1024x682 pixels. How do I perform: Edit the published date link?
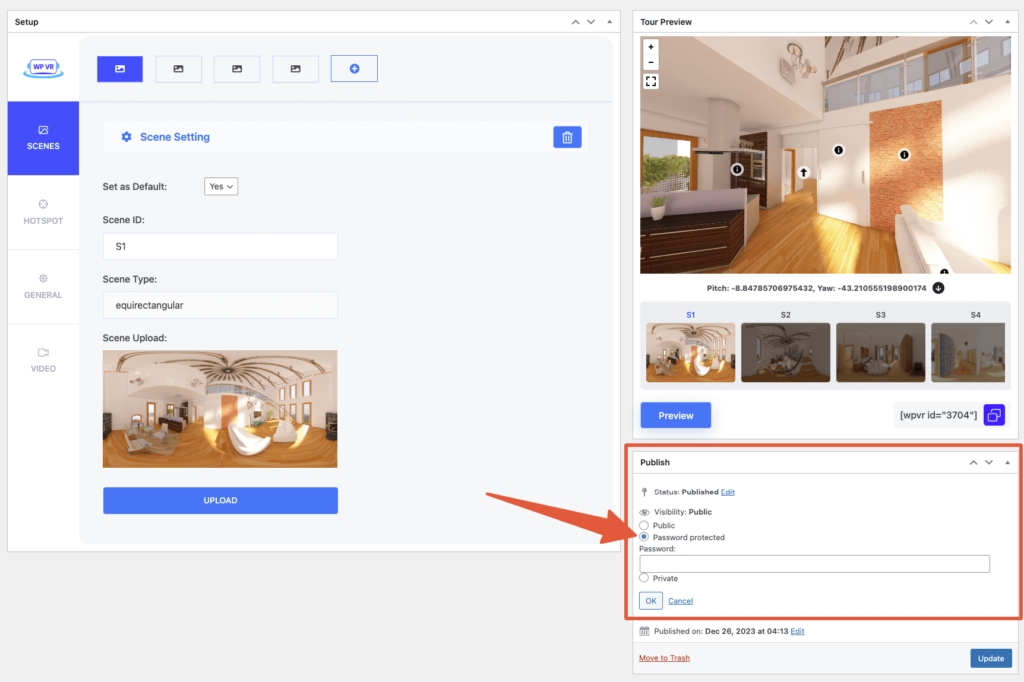(797, 631)
